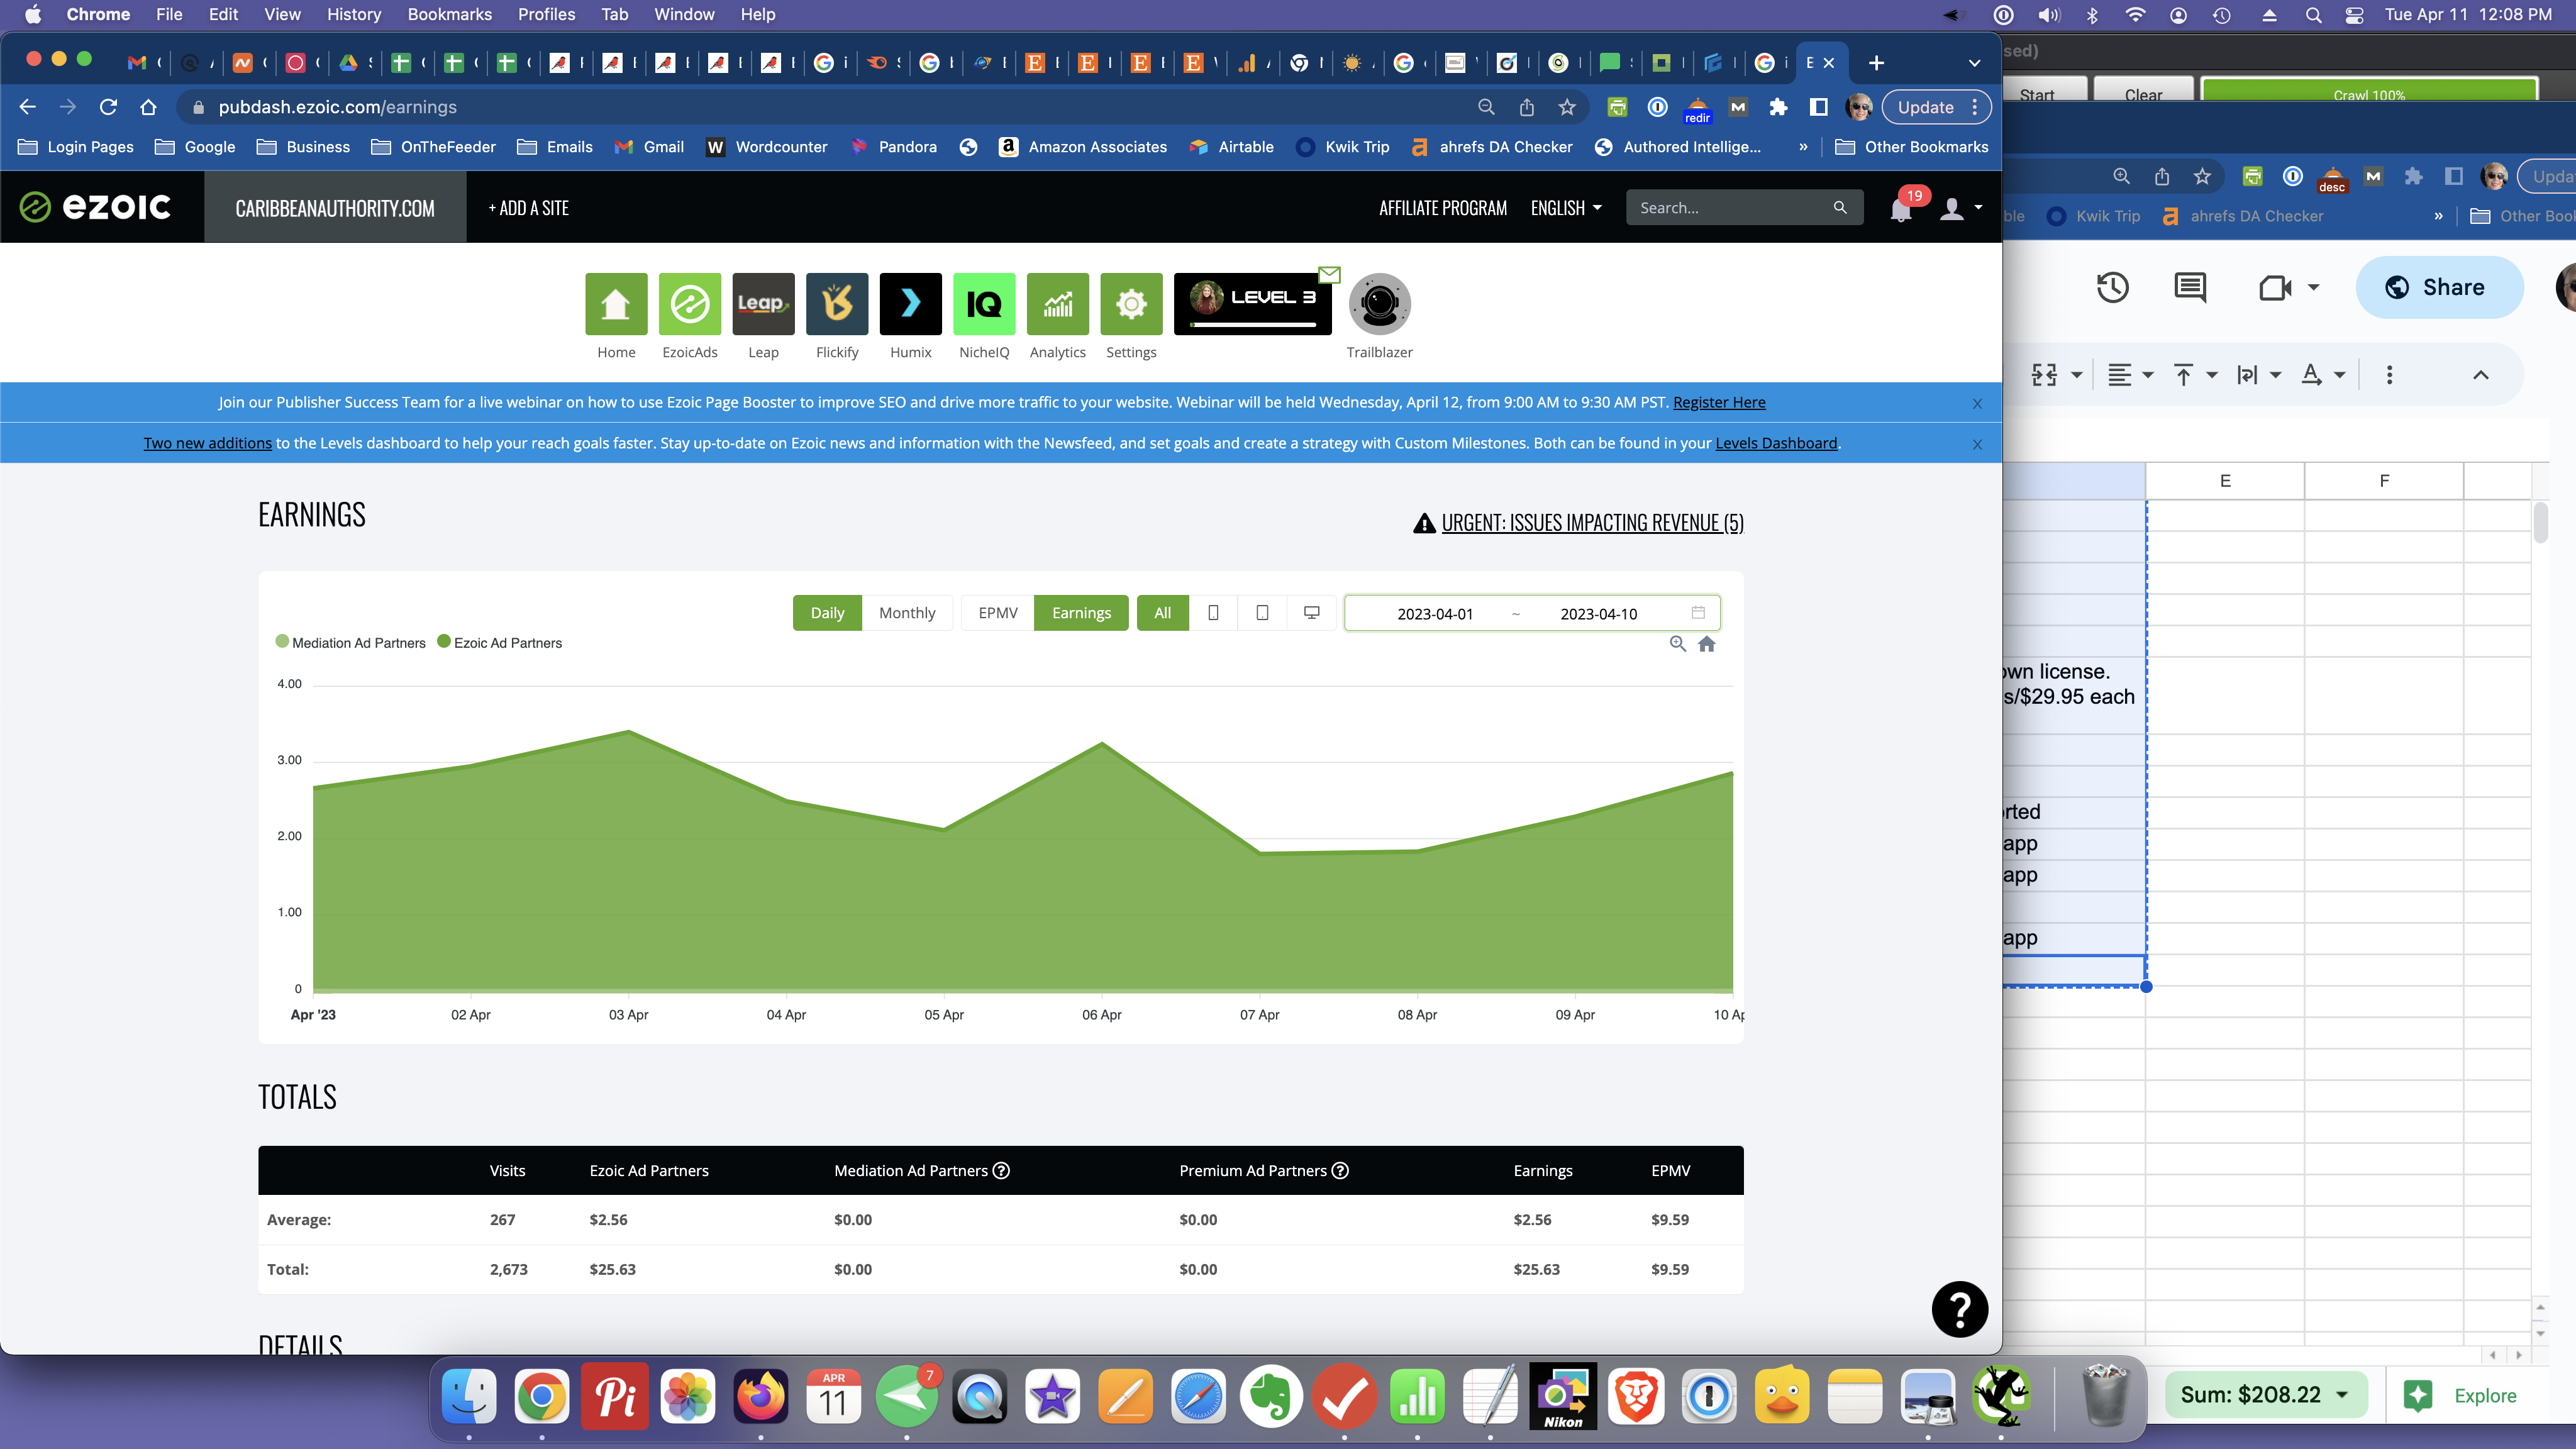Filter chart by mobile phone device

coord(1213,613)
